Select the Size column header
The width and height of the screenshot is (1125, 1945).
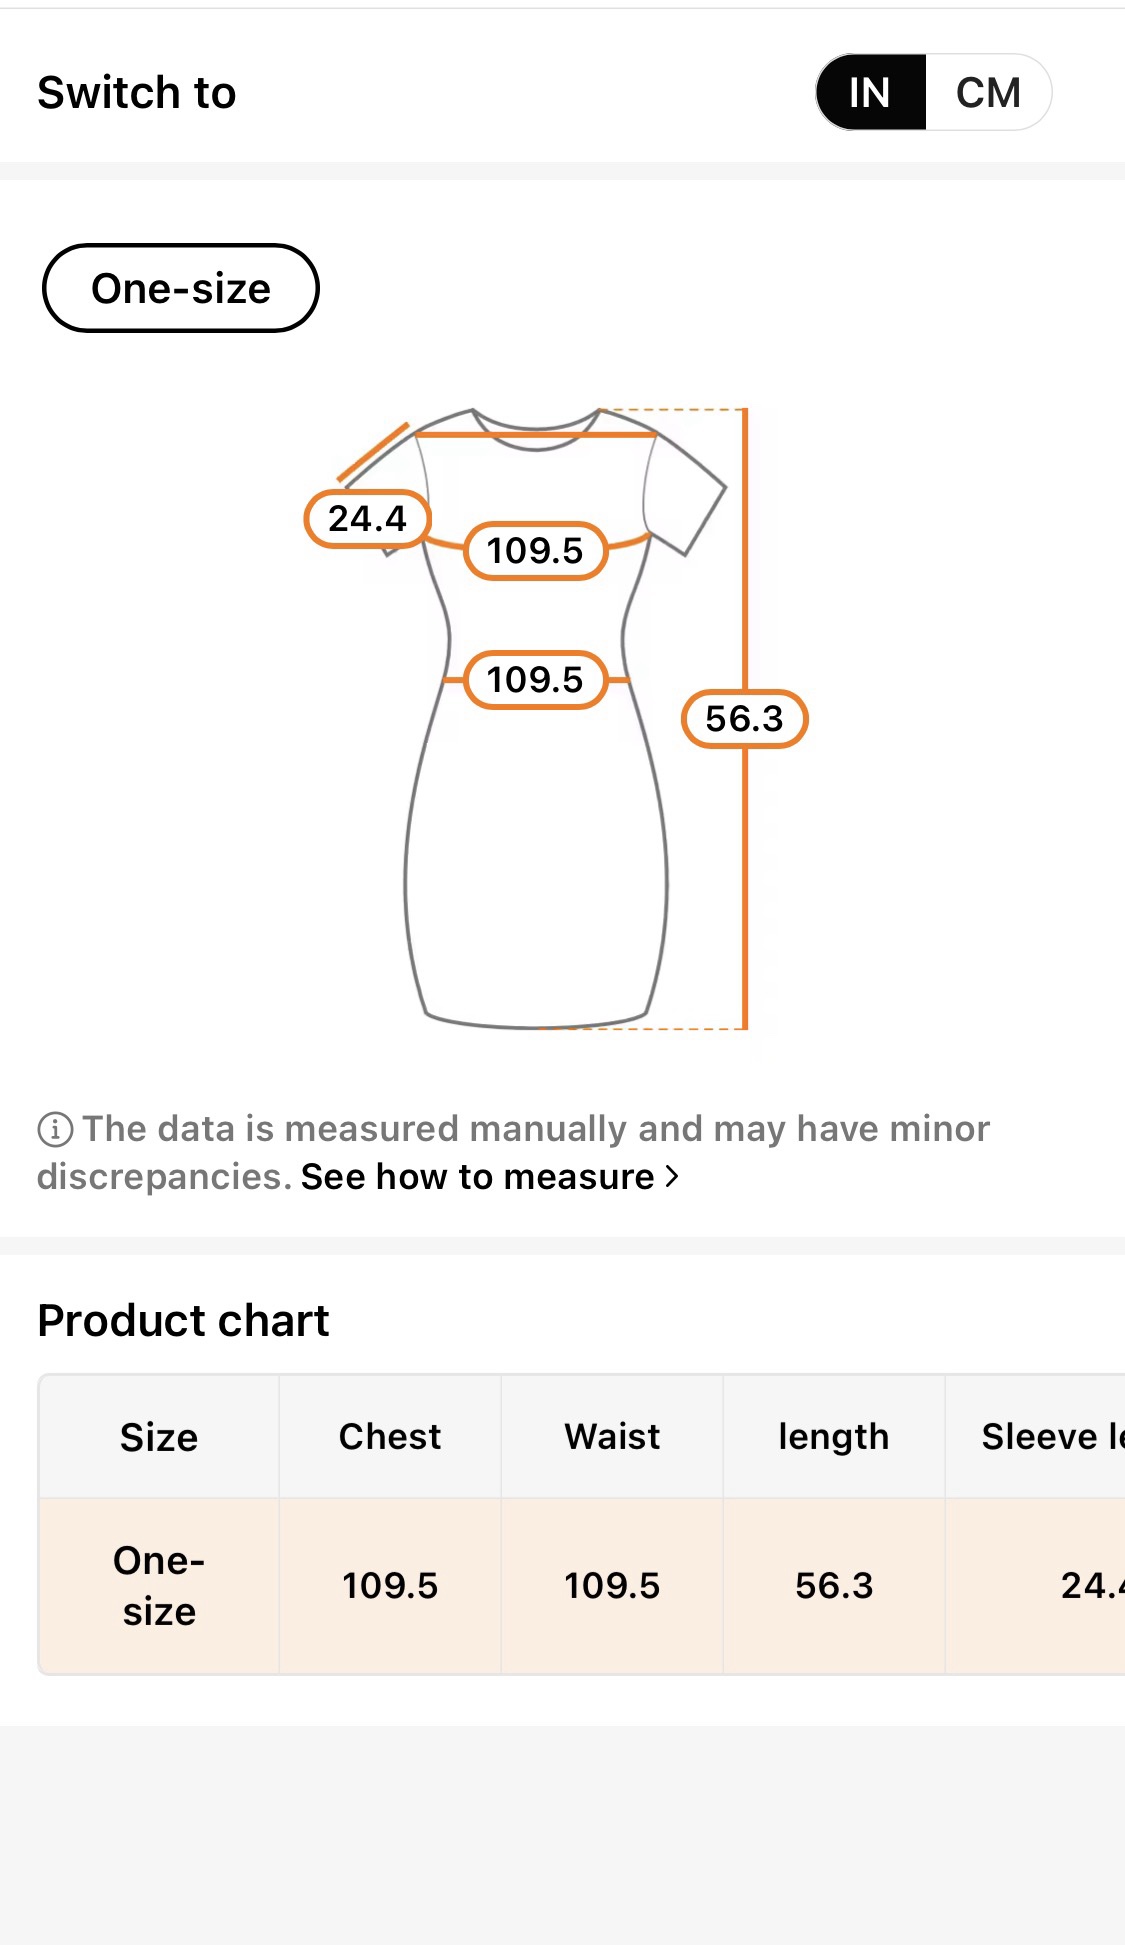tap(159, 1437)
